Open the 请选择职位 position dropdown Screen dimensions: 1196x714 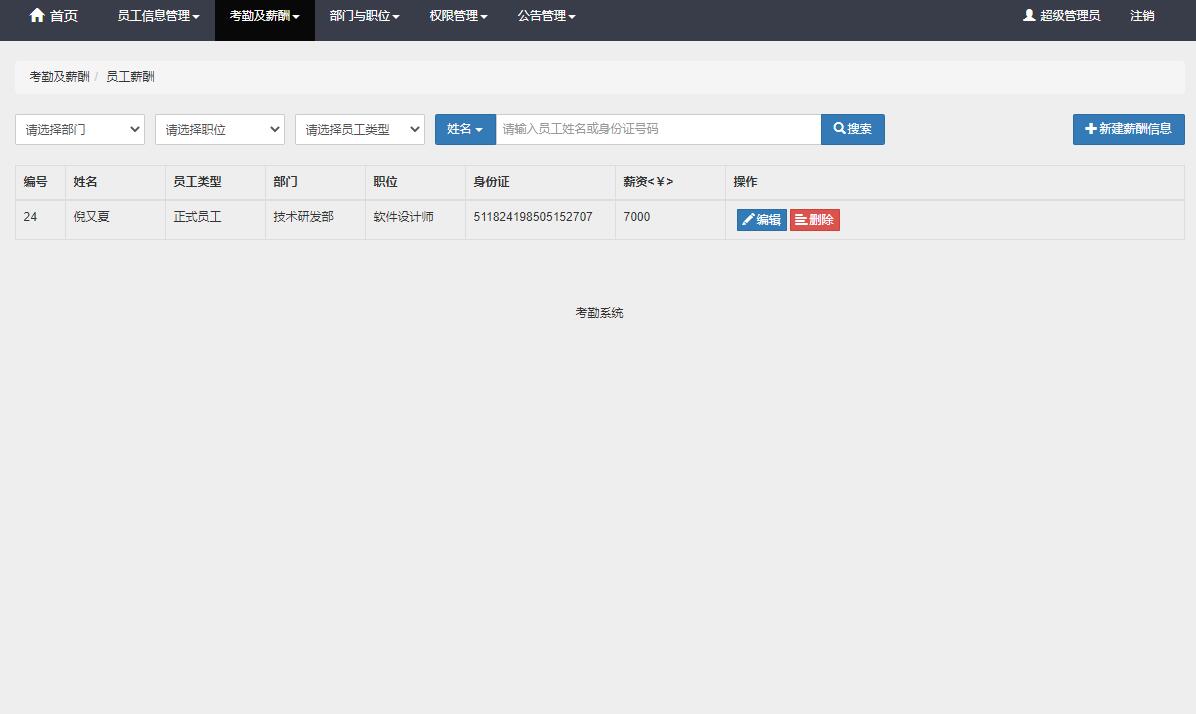pyautogui.click(x=219, y=129)
